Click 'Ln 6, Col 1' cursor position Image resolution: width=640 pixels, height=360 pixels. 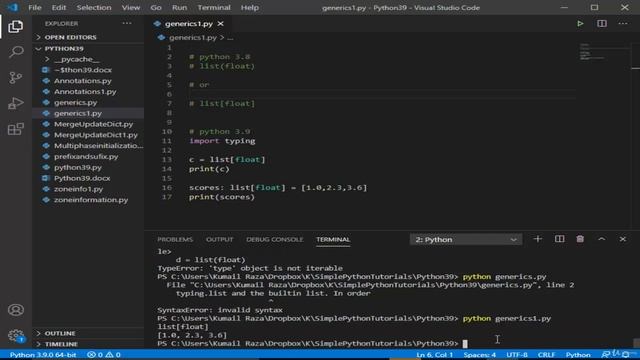pyautogui.click(x=434, y=355)
